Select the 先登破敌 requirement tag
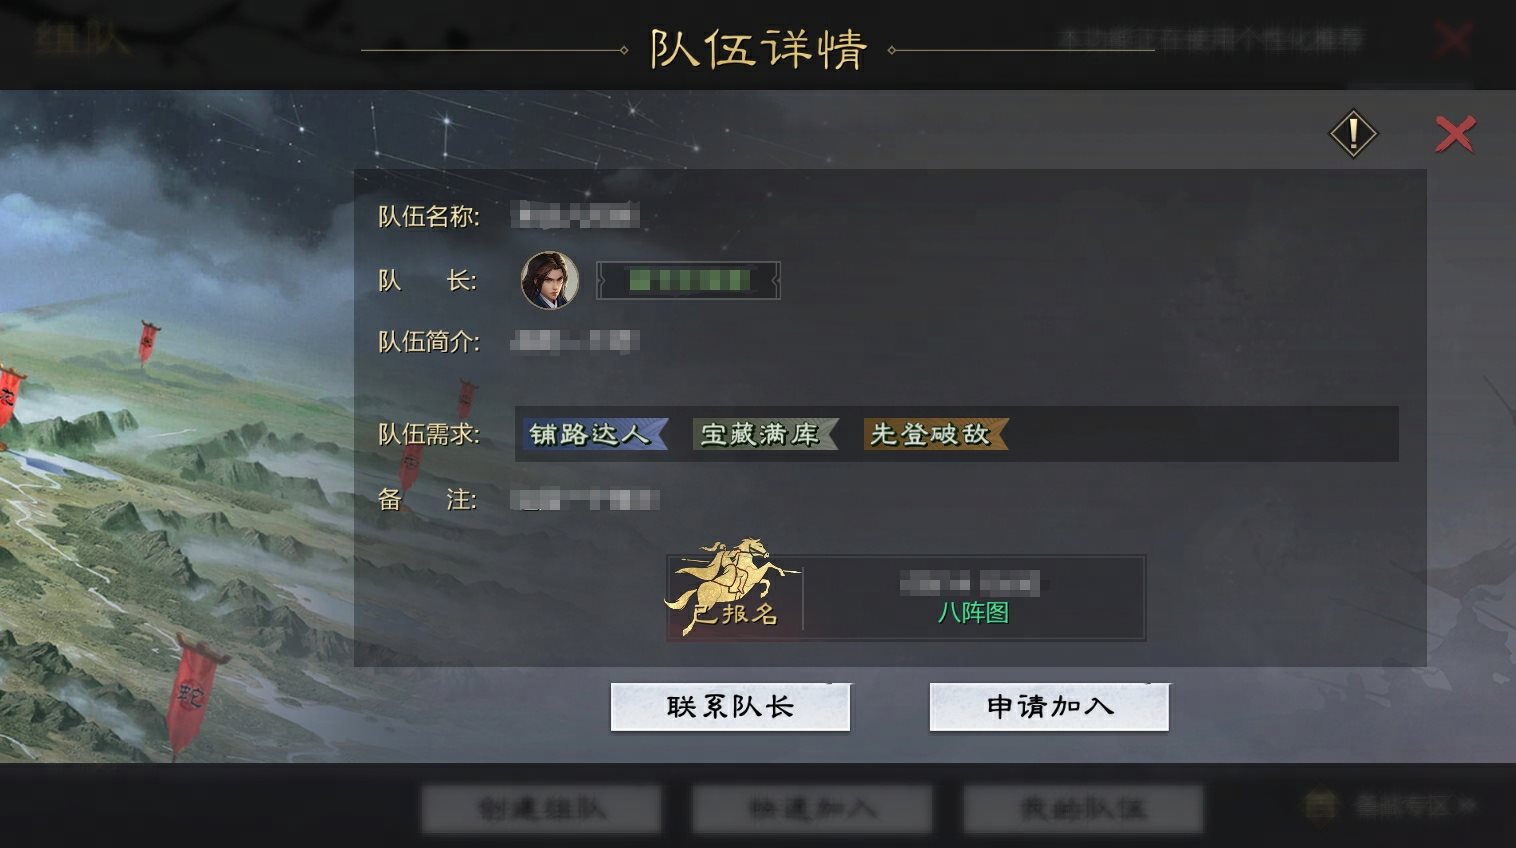 (x=936, y=434)
